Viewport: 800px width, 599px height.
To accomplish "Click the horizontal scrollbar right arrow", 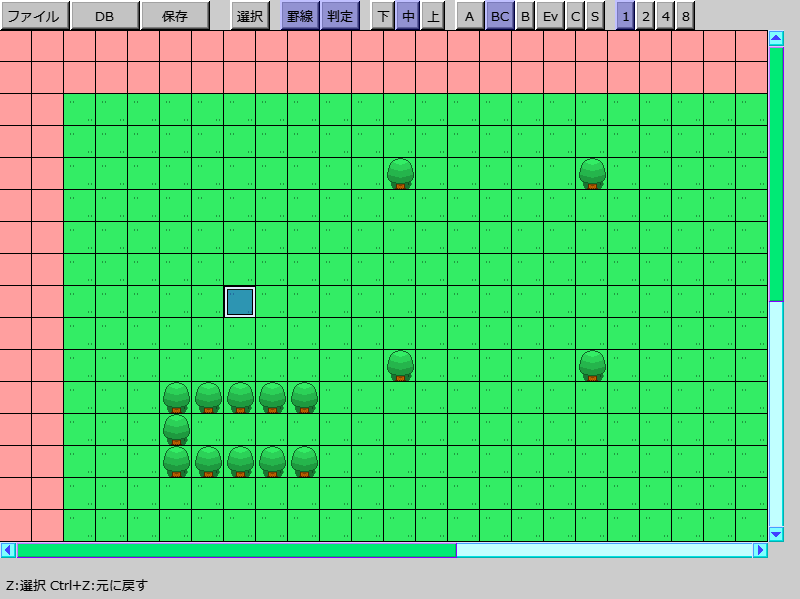I will point(761,550).
